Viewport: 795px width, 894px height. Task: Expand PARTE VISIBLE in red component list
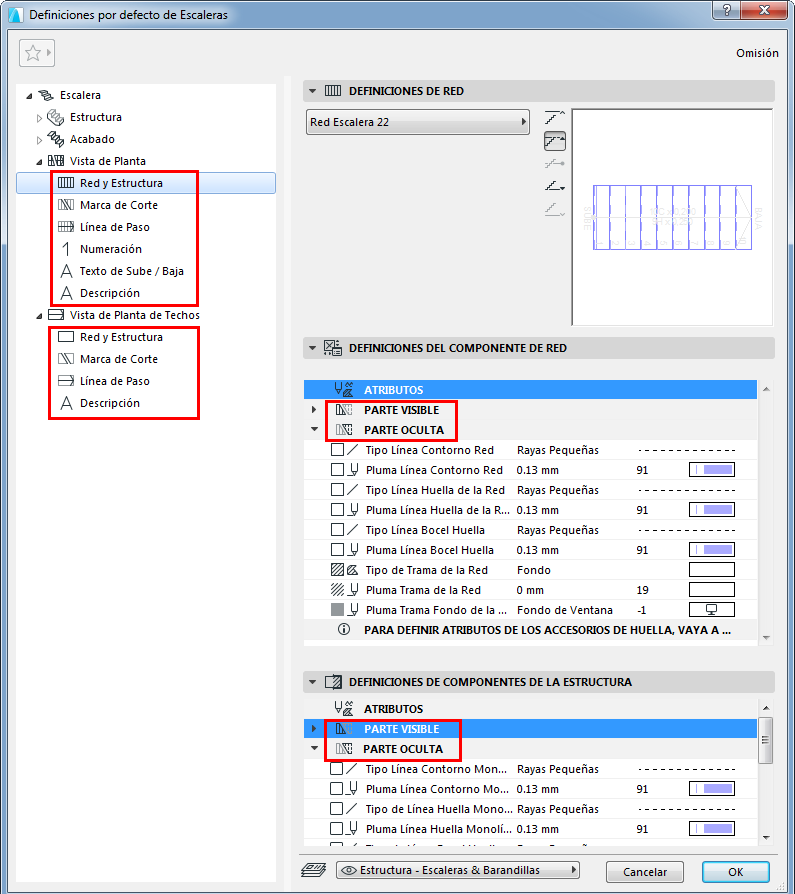314,410
